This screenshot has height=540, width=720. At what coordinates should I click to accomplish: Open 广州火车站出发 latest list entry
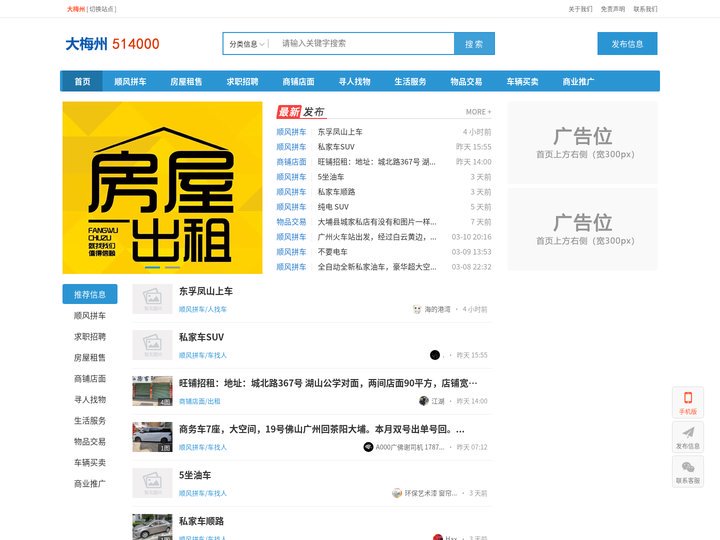click(377, 237)
